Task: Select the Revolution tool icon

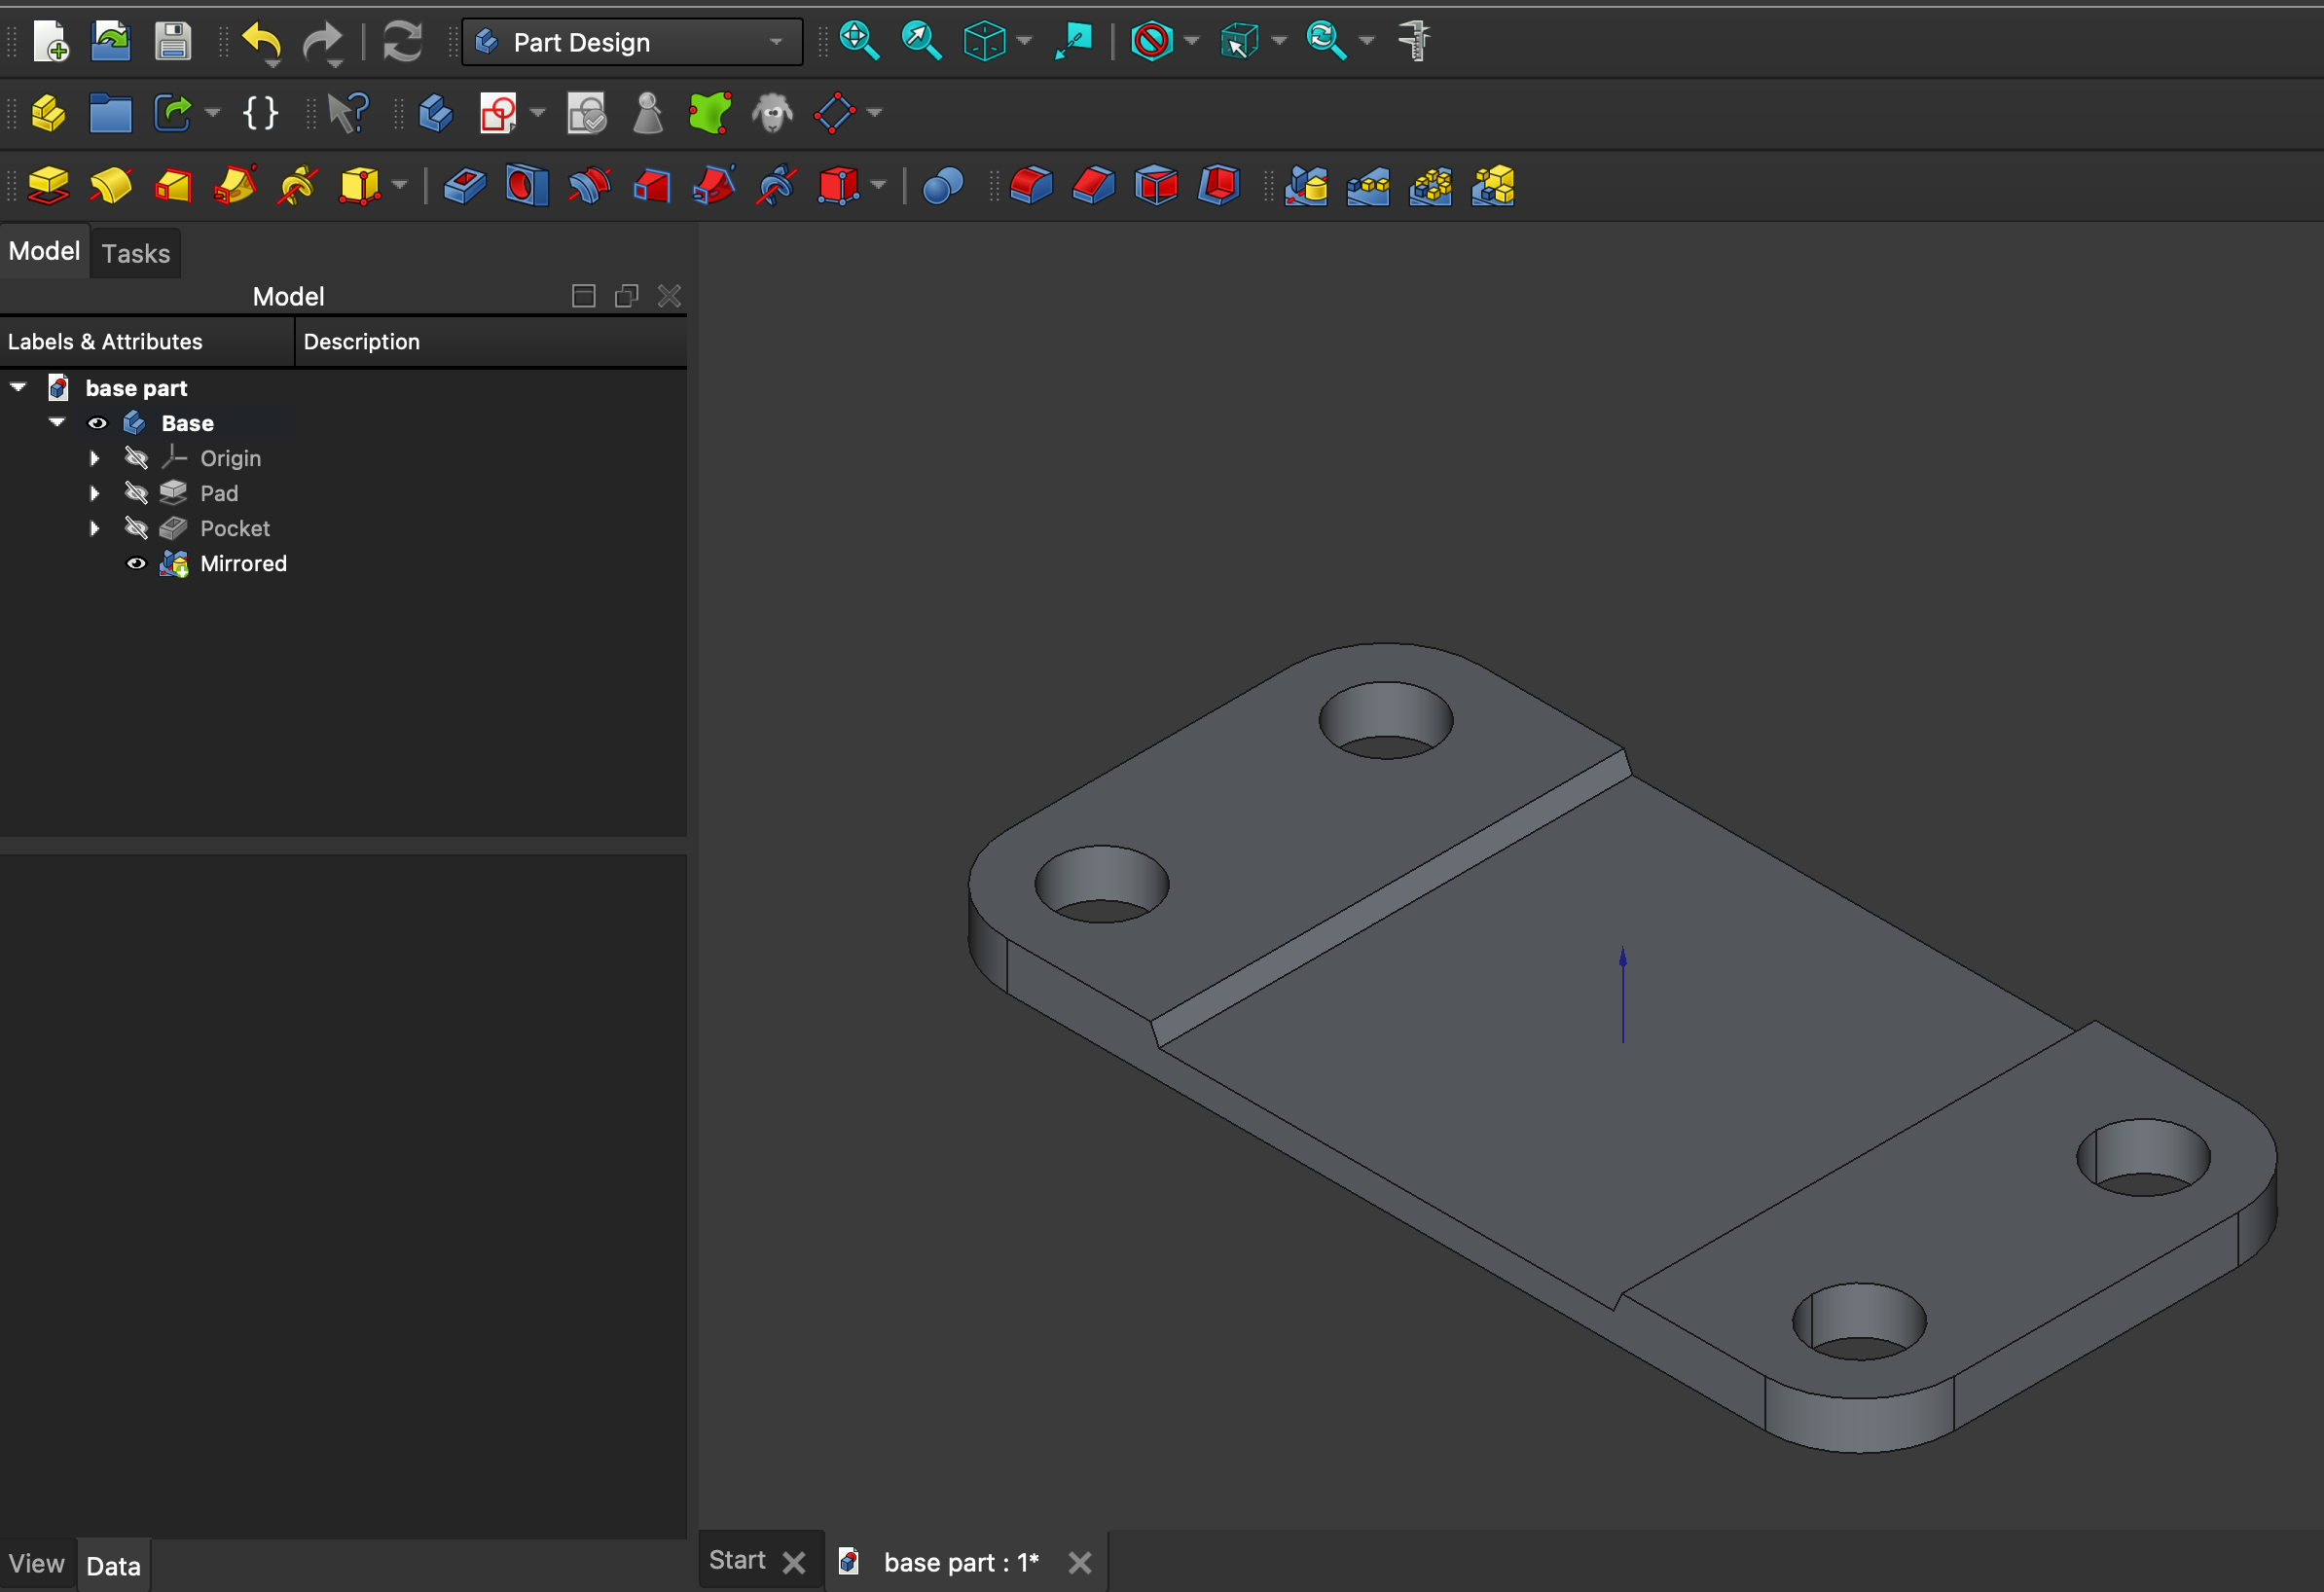Action: pos(111,186)
